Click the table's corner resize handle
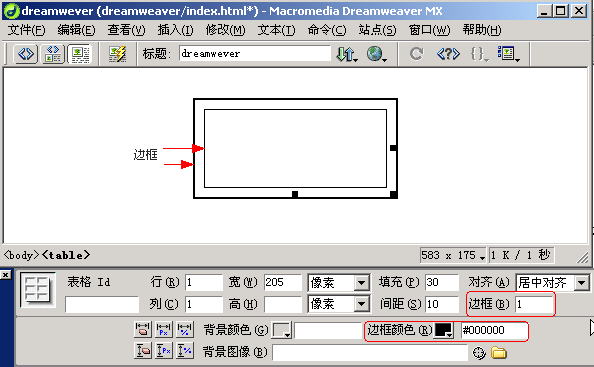The height and width of the screenshot is (367, 594). point(394,195)
